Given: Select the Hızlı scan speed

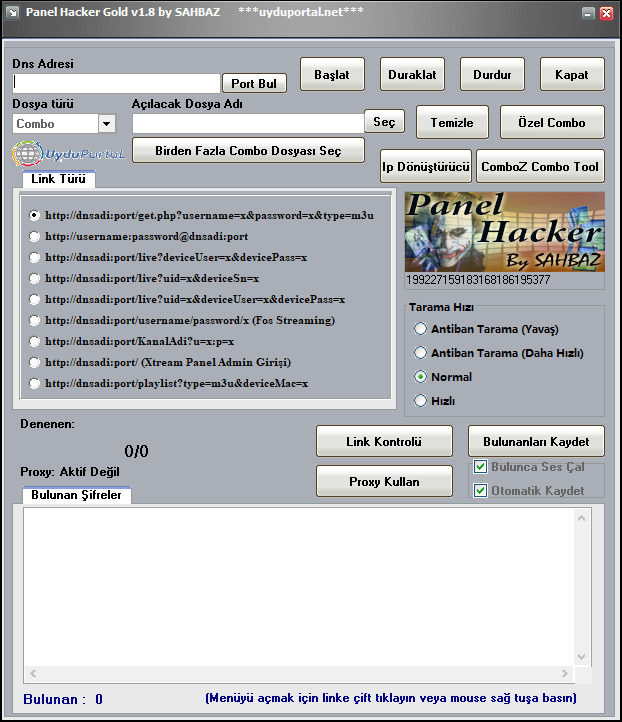Looking at the screenshot, I should pyautogui.click(x=421, y=401).
